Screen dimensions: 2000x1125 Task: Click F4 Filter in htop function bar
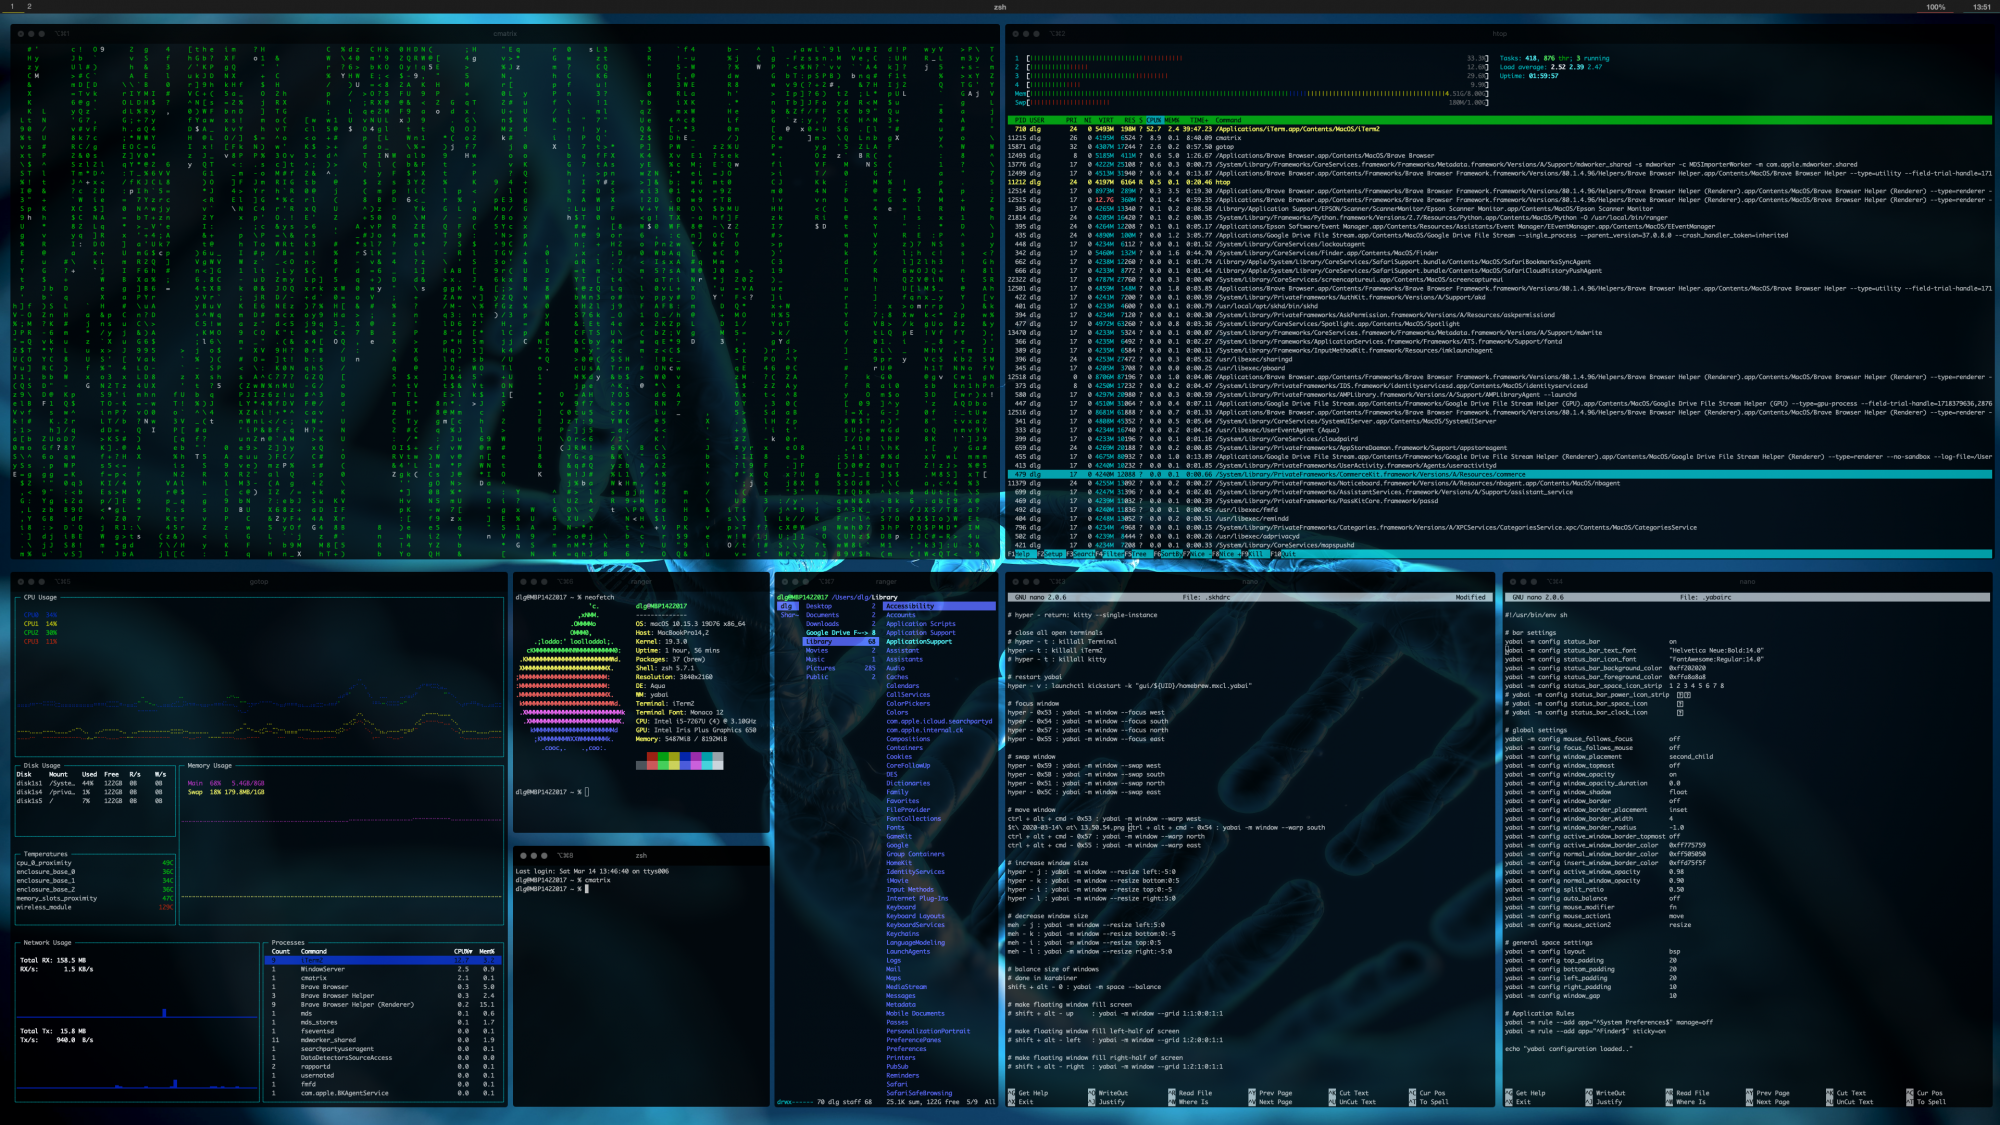click(1109, 554)
